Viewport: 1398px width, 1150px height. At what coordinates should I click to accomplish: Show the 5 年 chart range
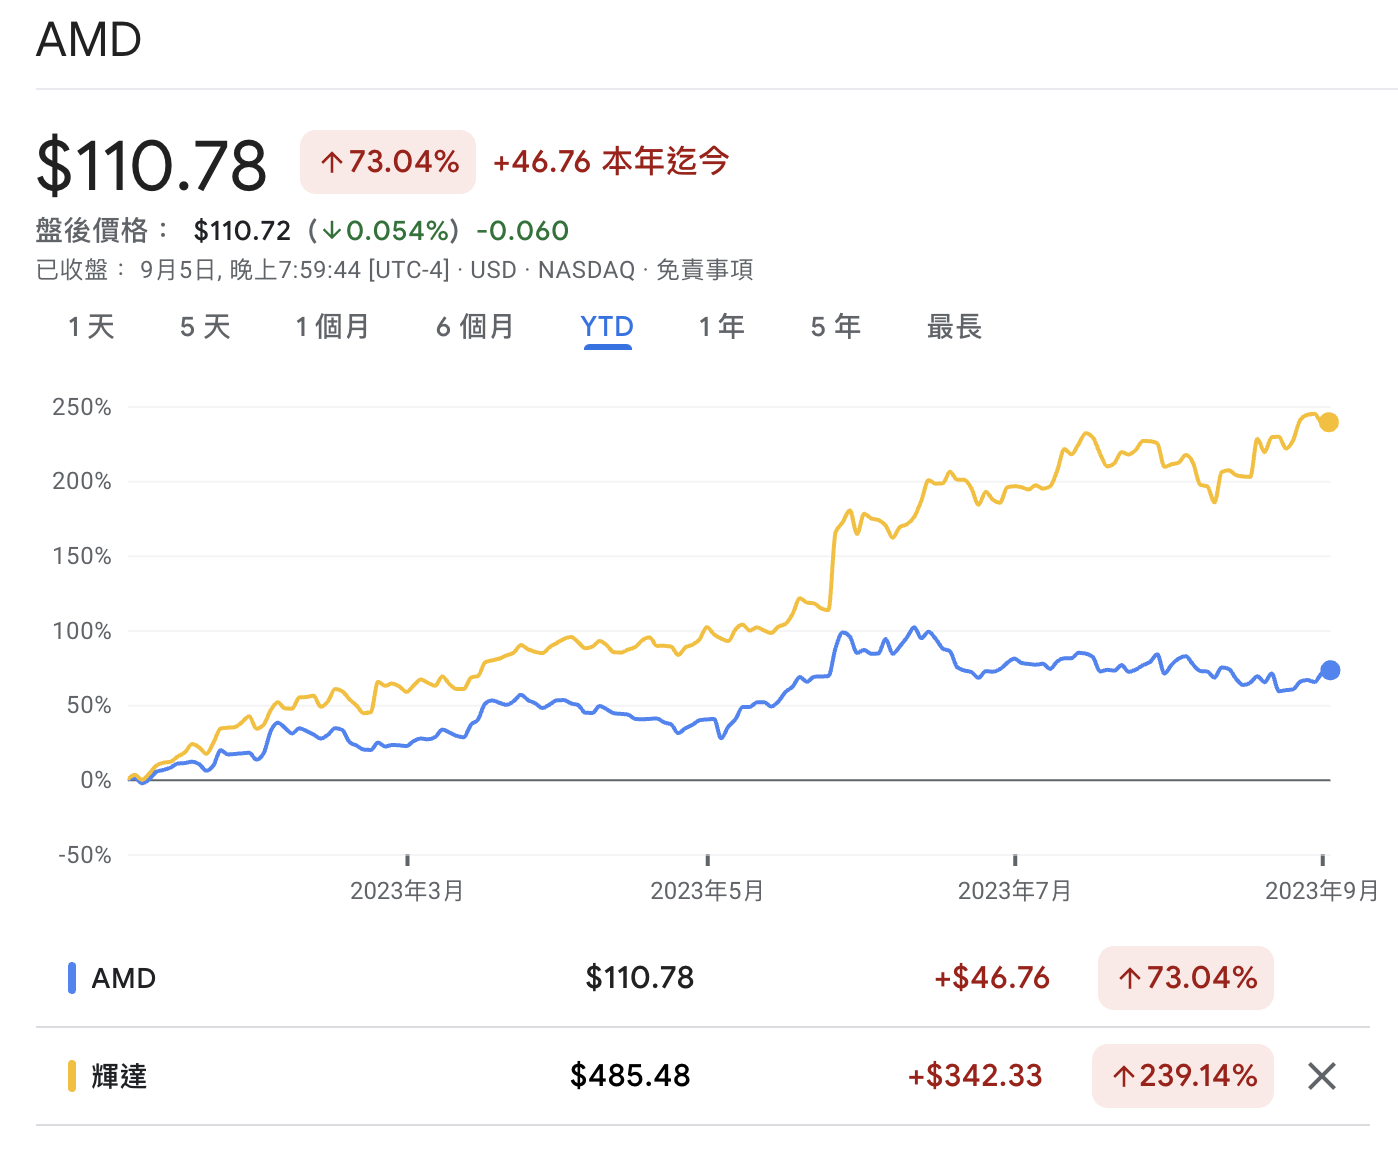click(835, 327)
